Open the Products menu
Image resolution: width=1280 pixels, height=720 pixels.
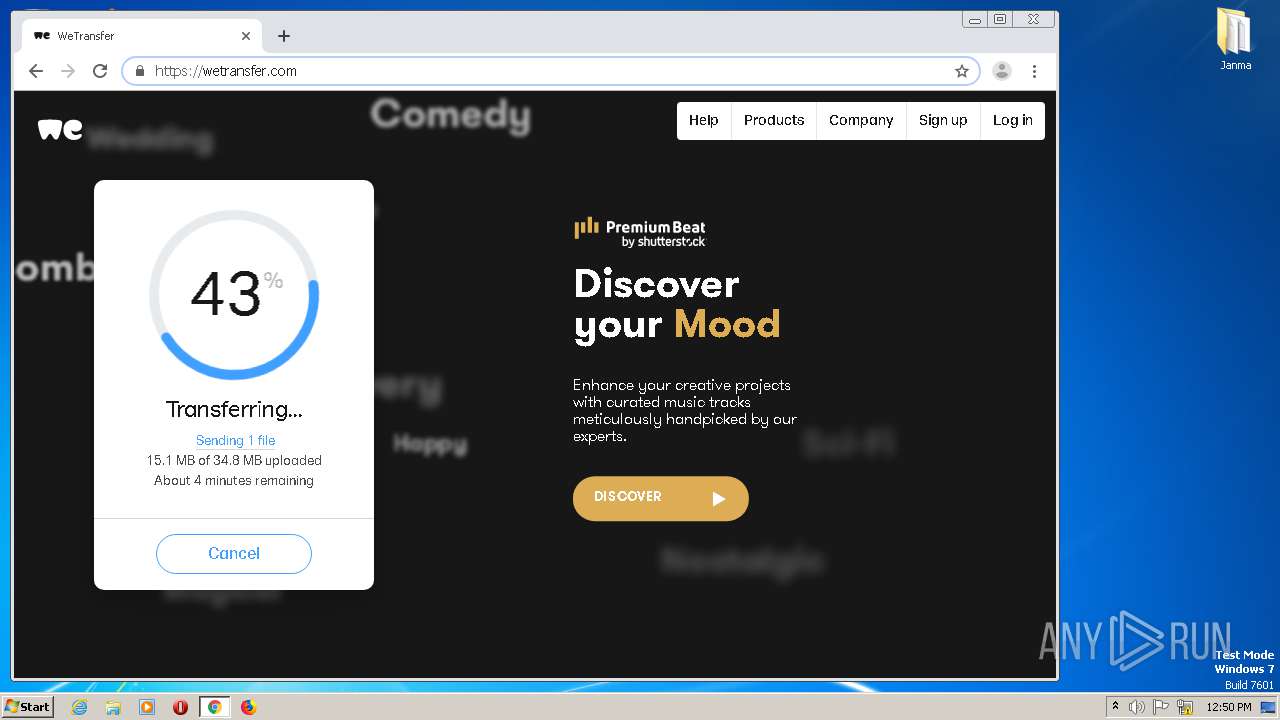(774, 120)
